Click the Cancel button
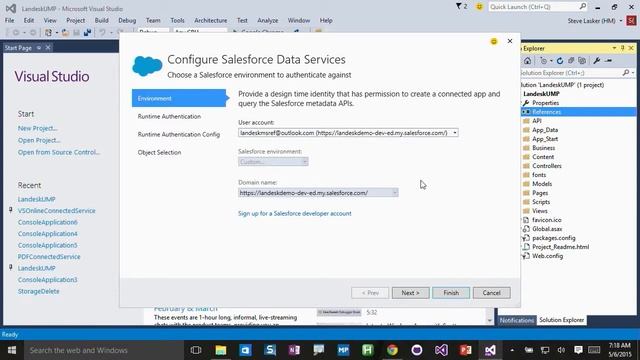 [491, 293]
